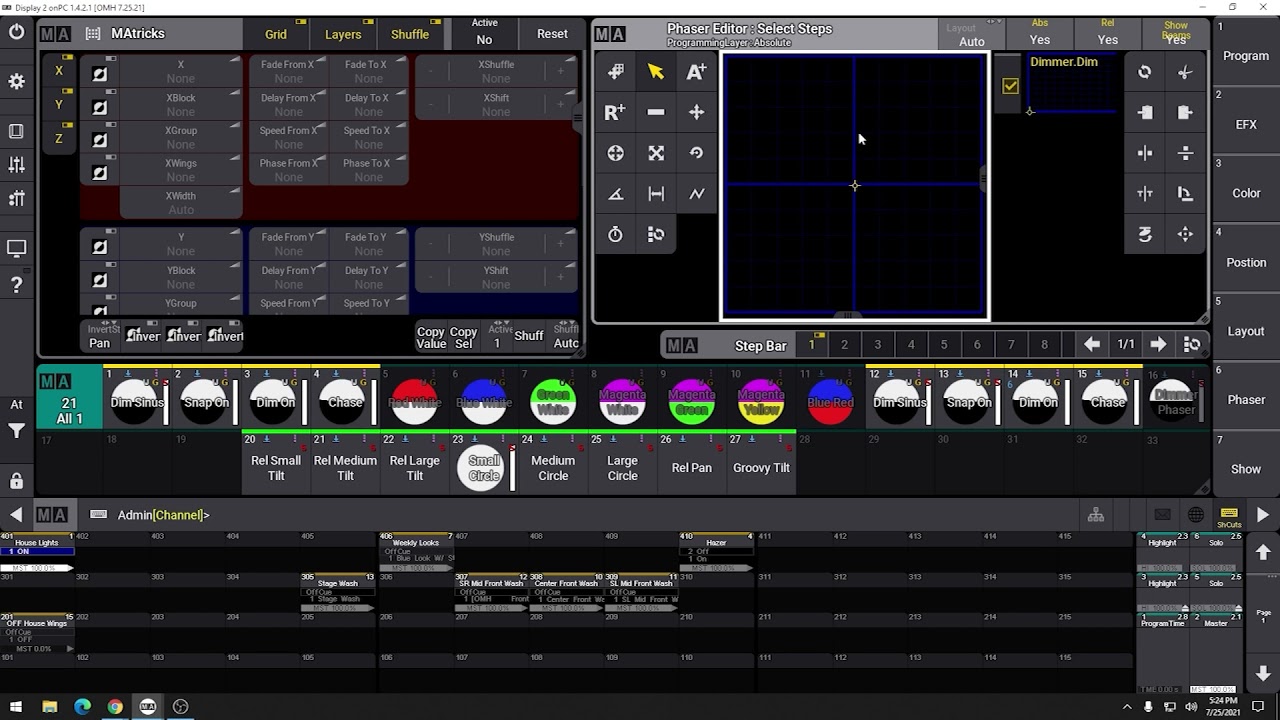Viewport: 1280px width, 720px height.
Task: Click the A+ add absolute step icon
Action: click(x=697, y=71)
